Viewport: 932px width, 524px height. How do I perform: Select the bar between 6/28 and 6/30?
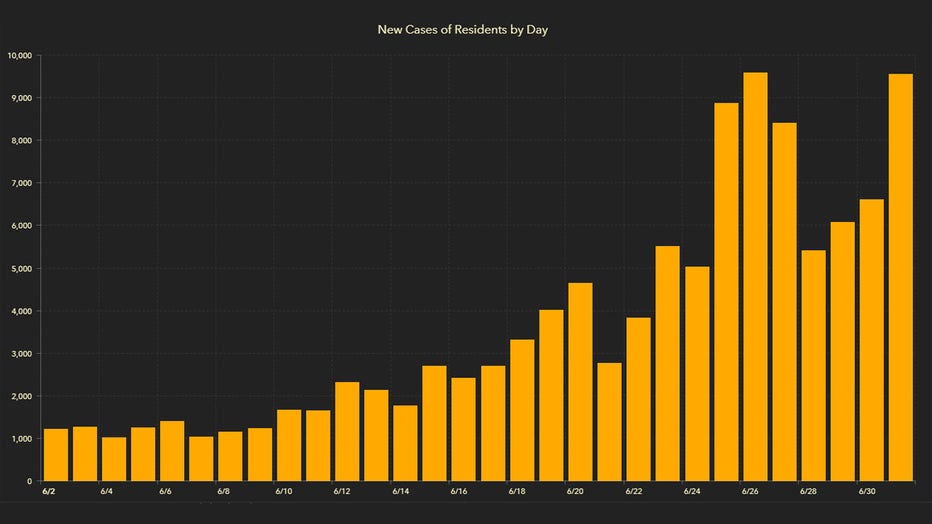tap(843, 352)
